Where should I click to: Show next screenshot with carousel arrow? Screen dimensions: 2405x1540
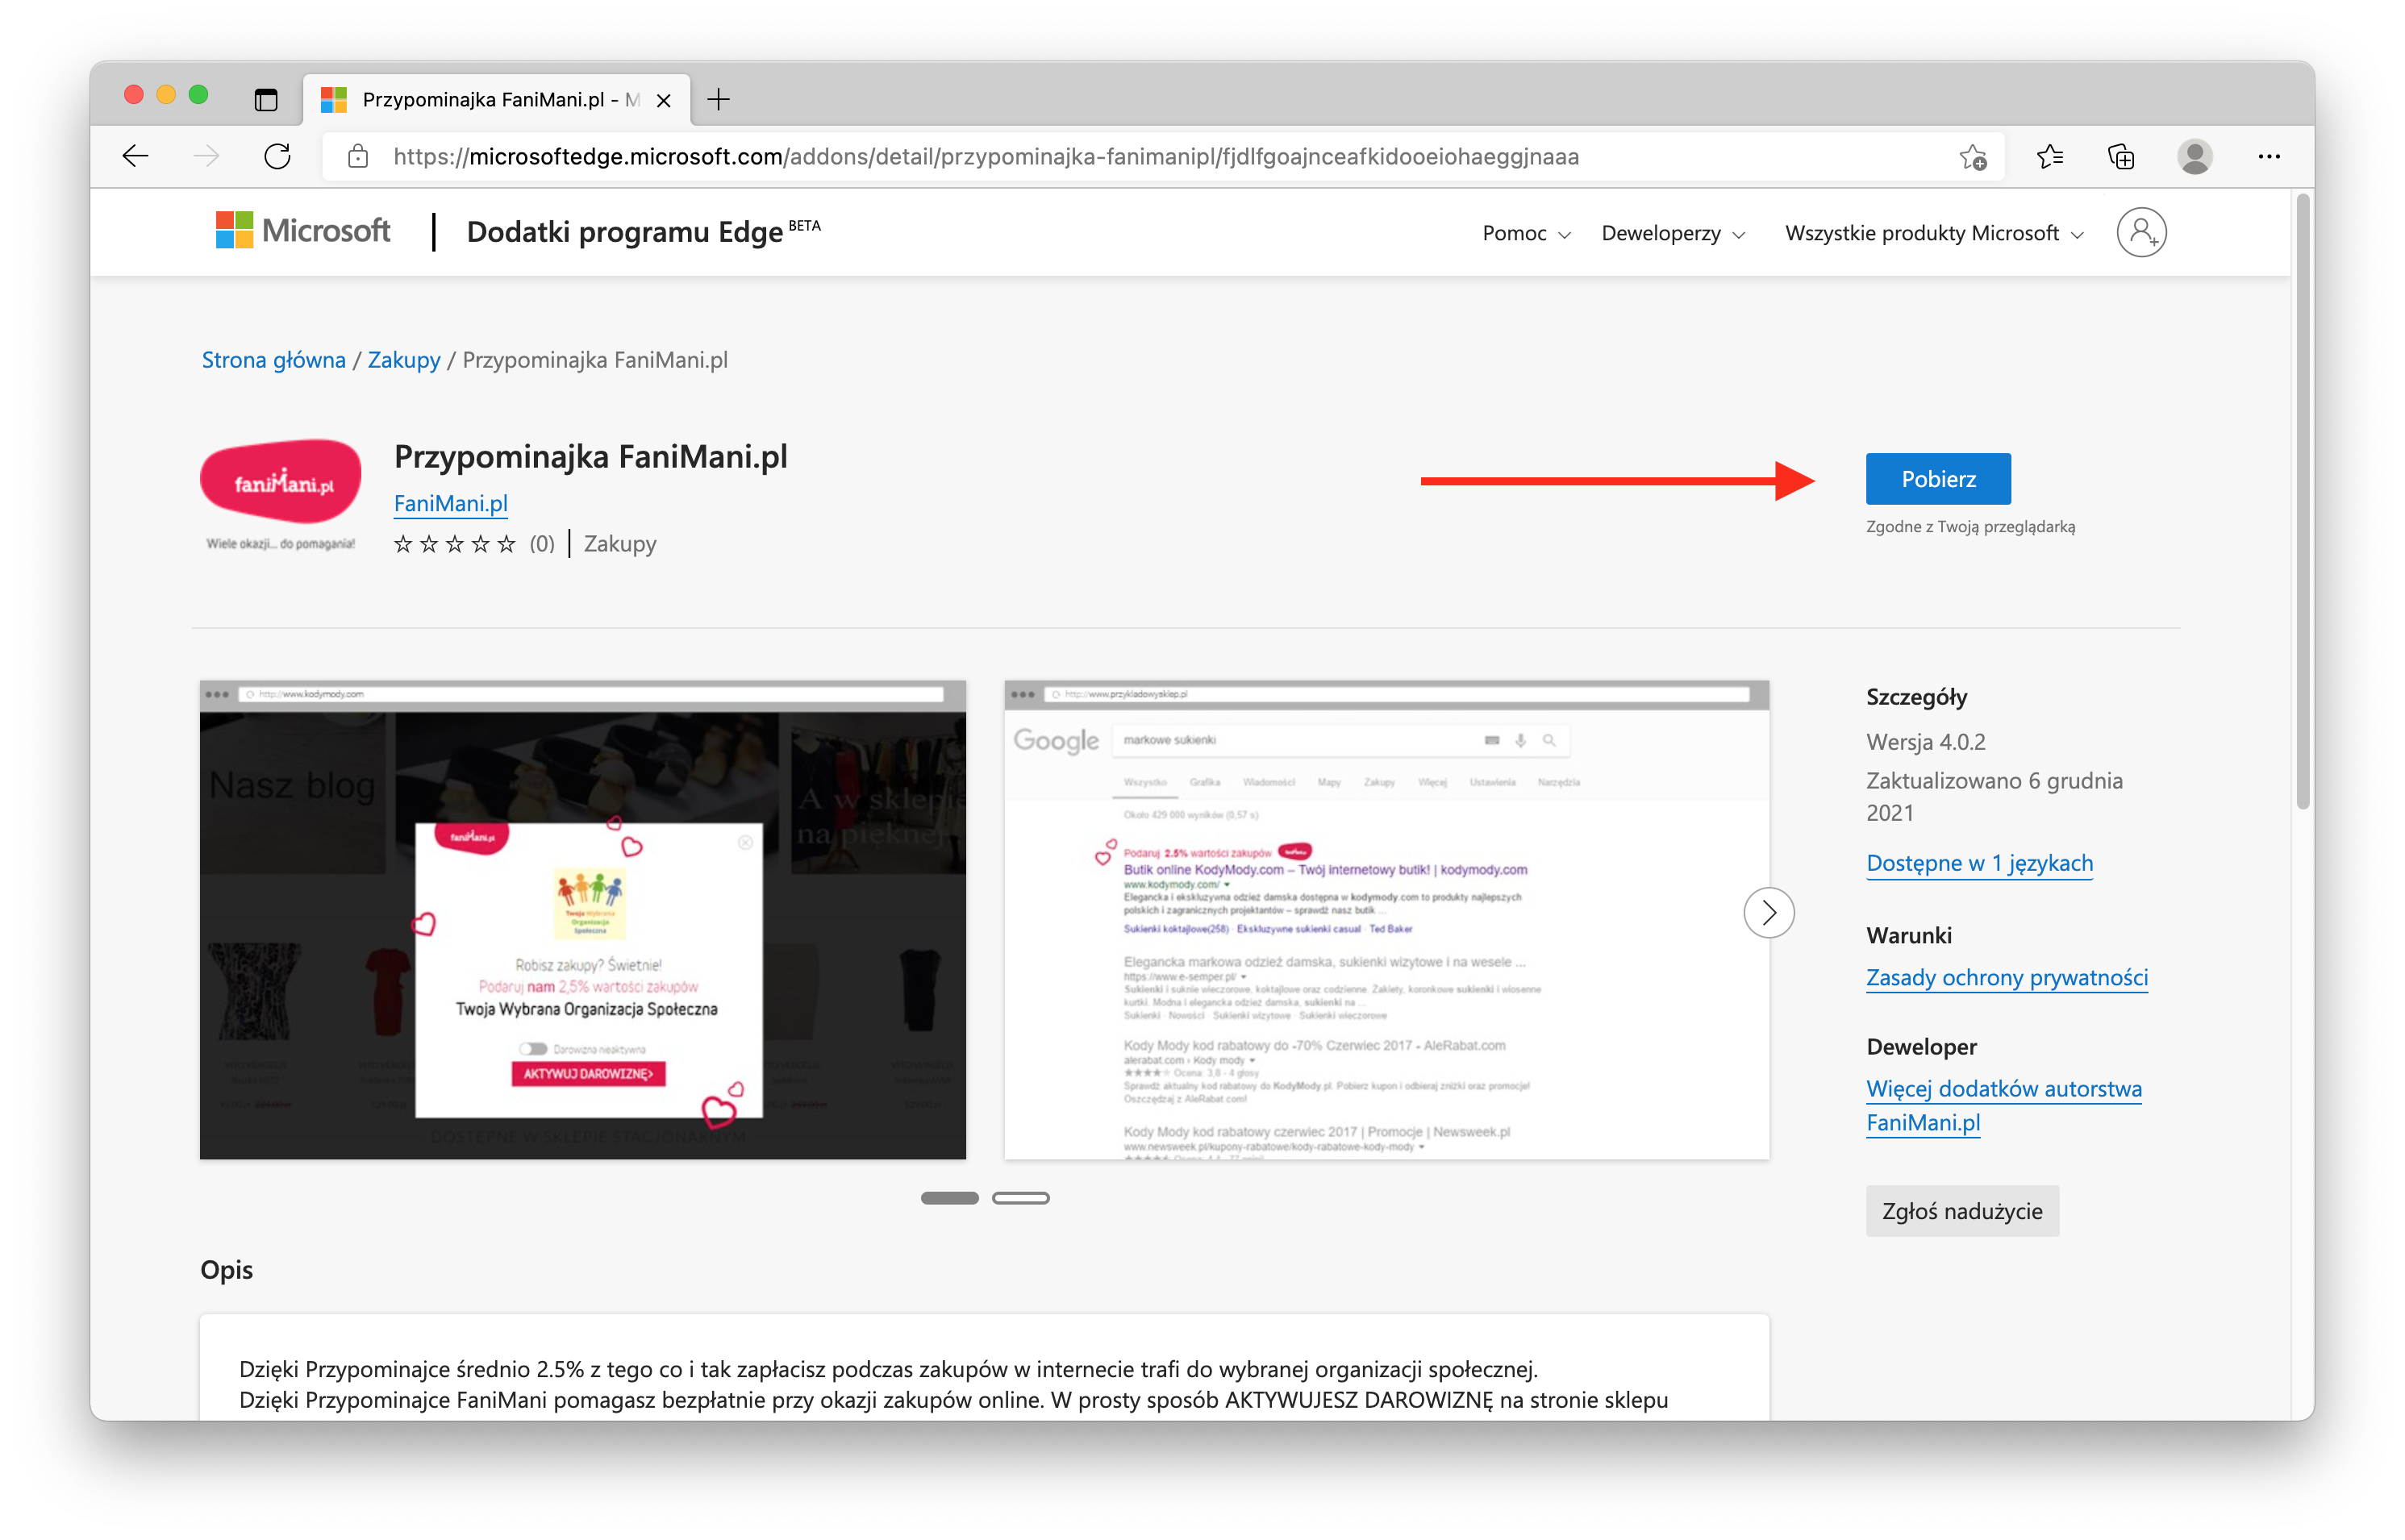coord(1768,912)
